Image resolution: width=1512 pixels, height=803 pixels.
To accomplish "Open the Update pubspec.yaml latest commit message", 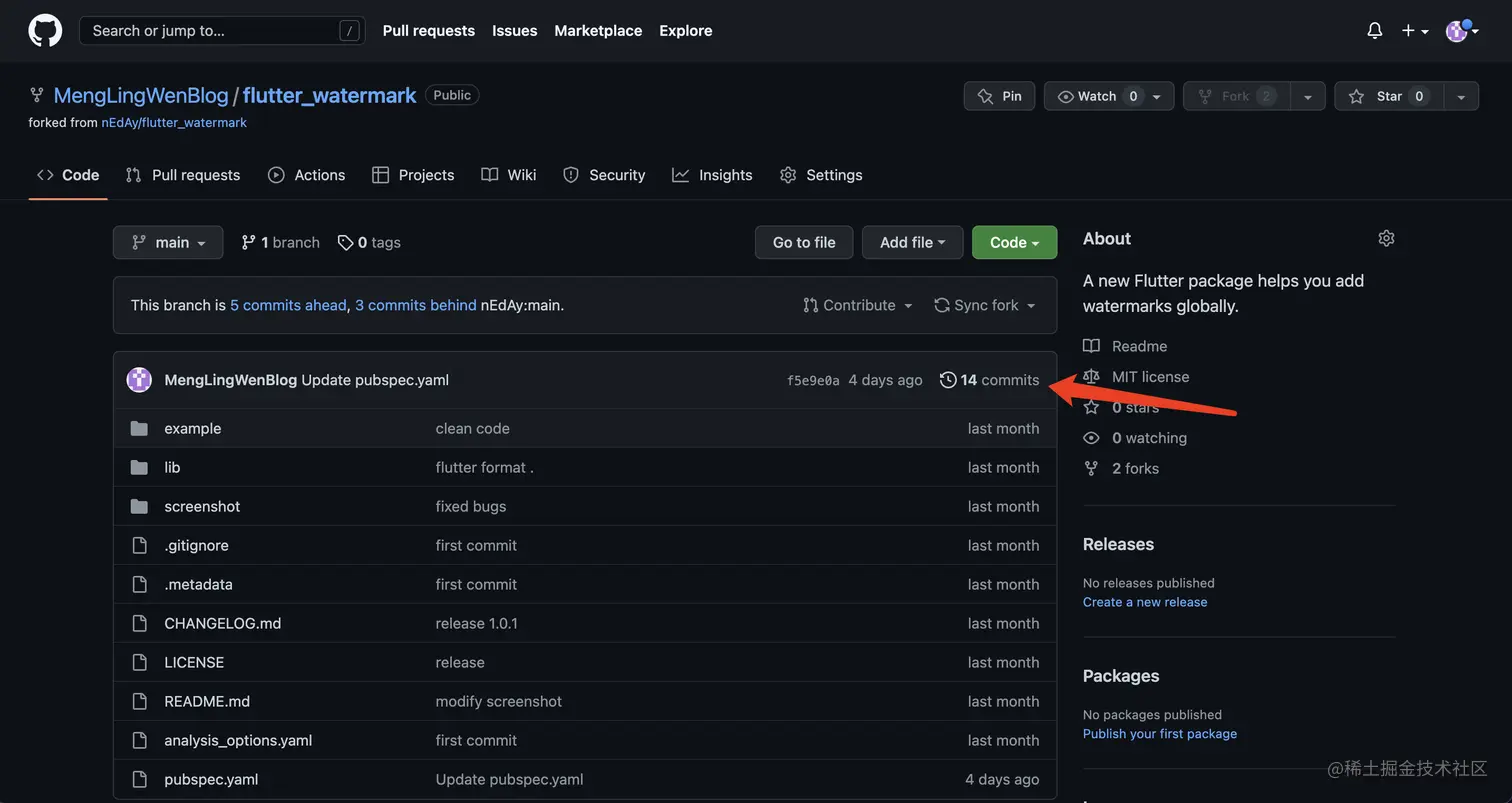I will (x=375, y=380).
